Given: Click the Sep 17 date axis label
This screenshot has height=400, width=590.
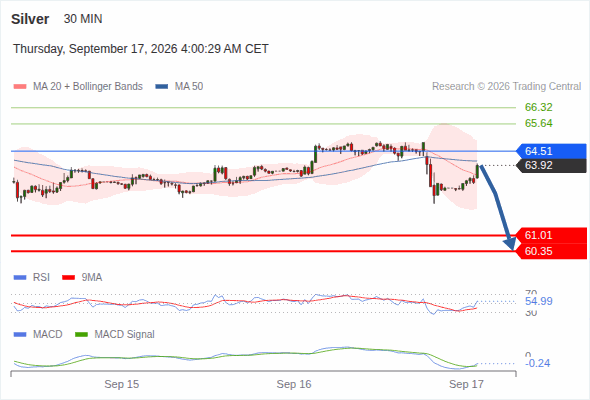Looking at the screenshot, I should point(466,384).
